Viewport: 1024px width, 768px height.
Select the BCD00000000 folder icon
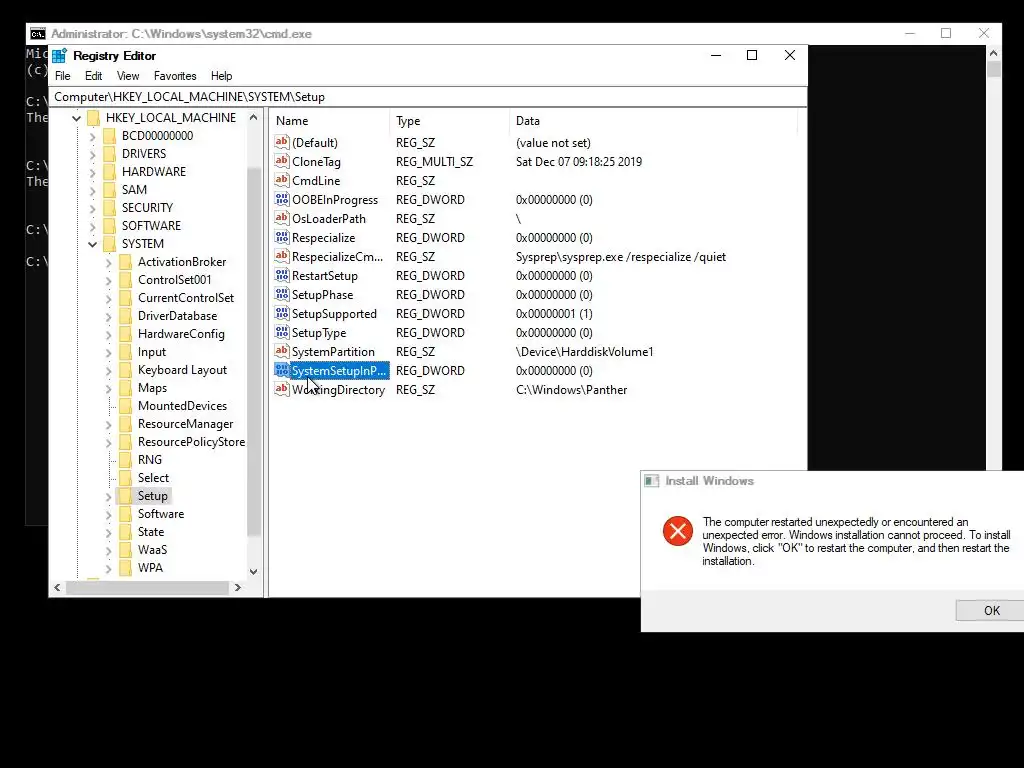coord(110,136)
